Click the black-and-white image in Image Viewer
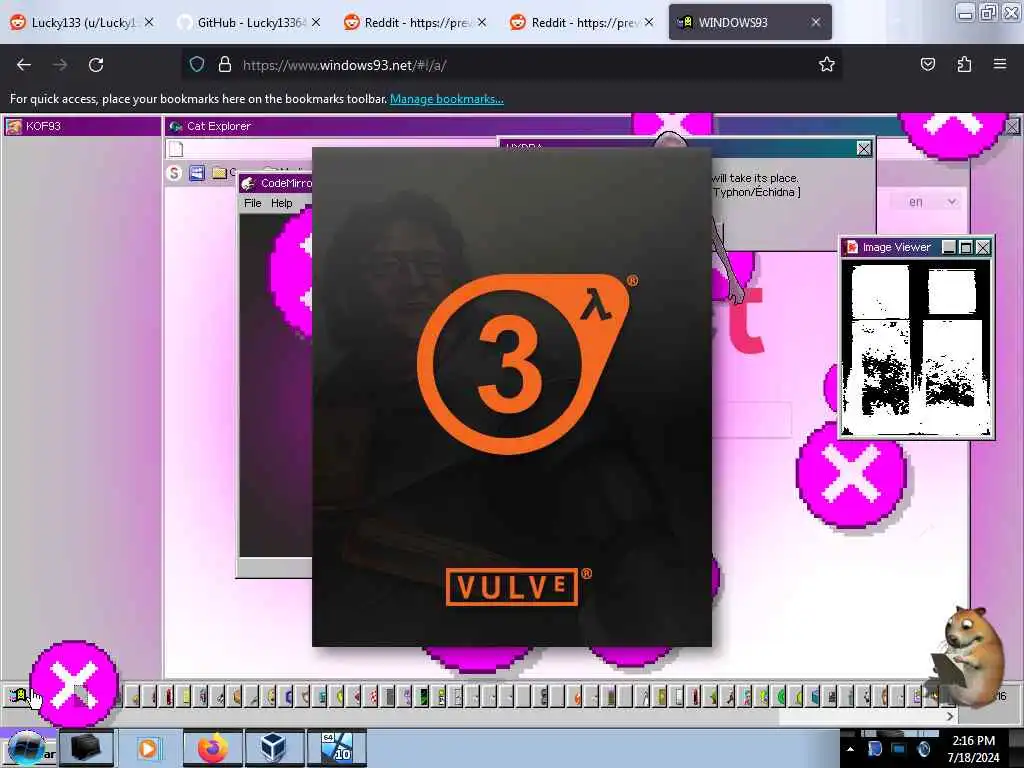This screenshot has height=768, width=1024. pos(916,348)
